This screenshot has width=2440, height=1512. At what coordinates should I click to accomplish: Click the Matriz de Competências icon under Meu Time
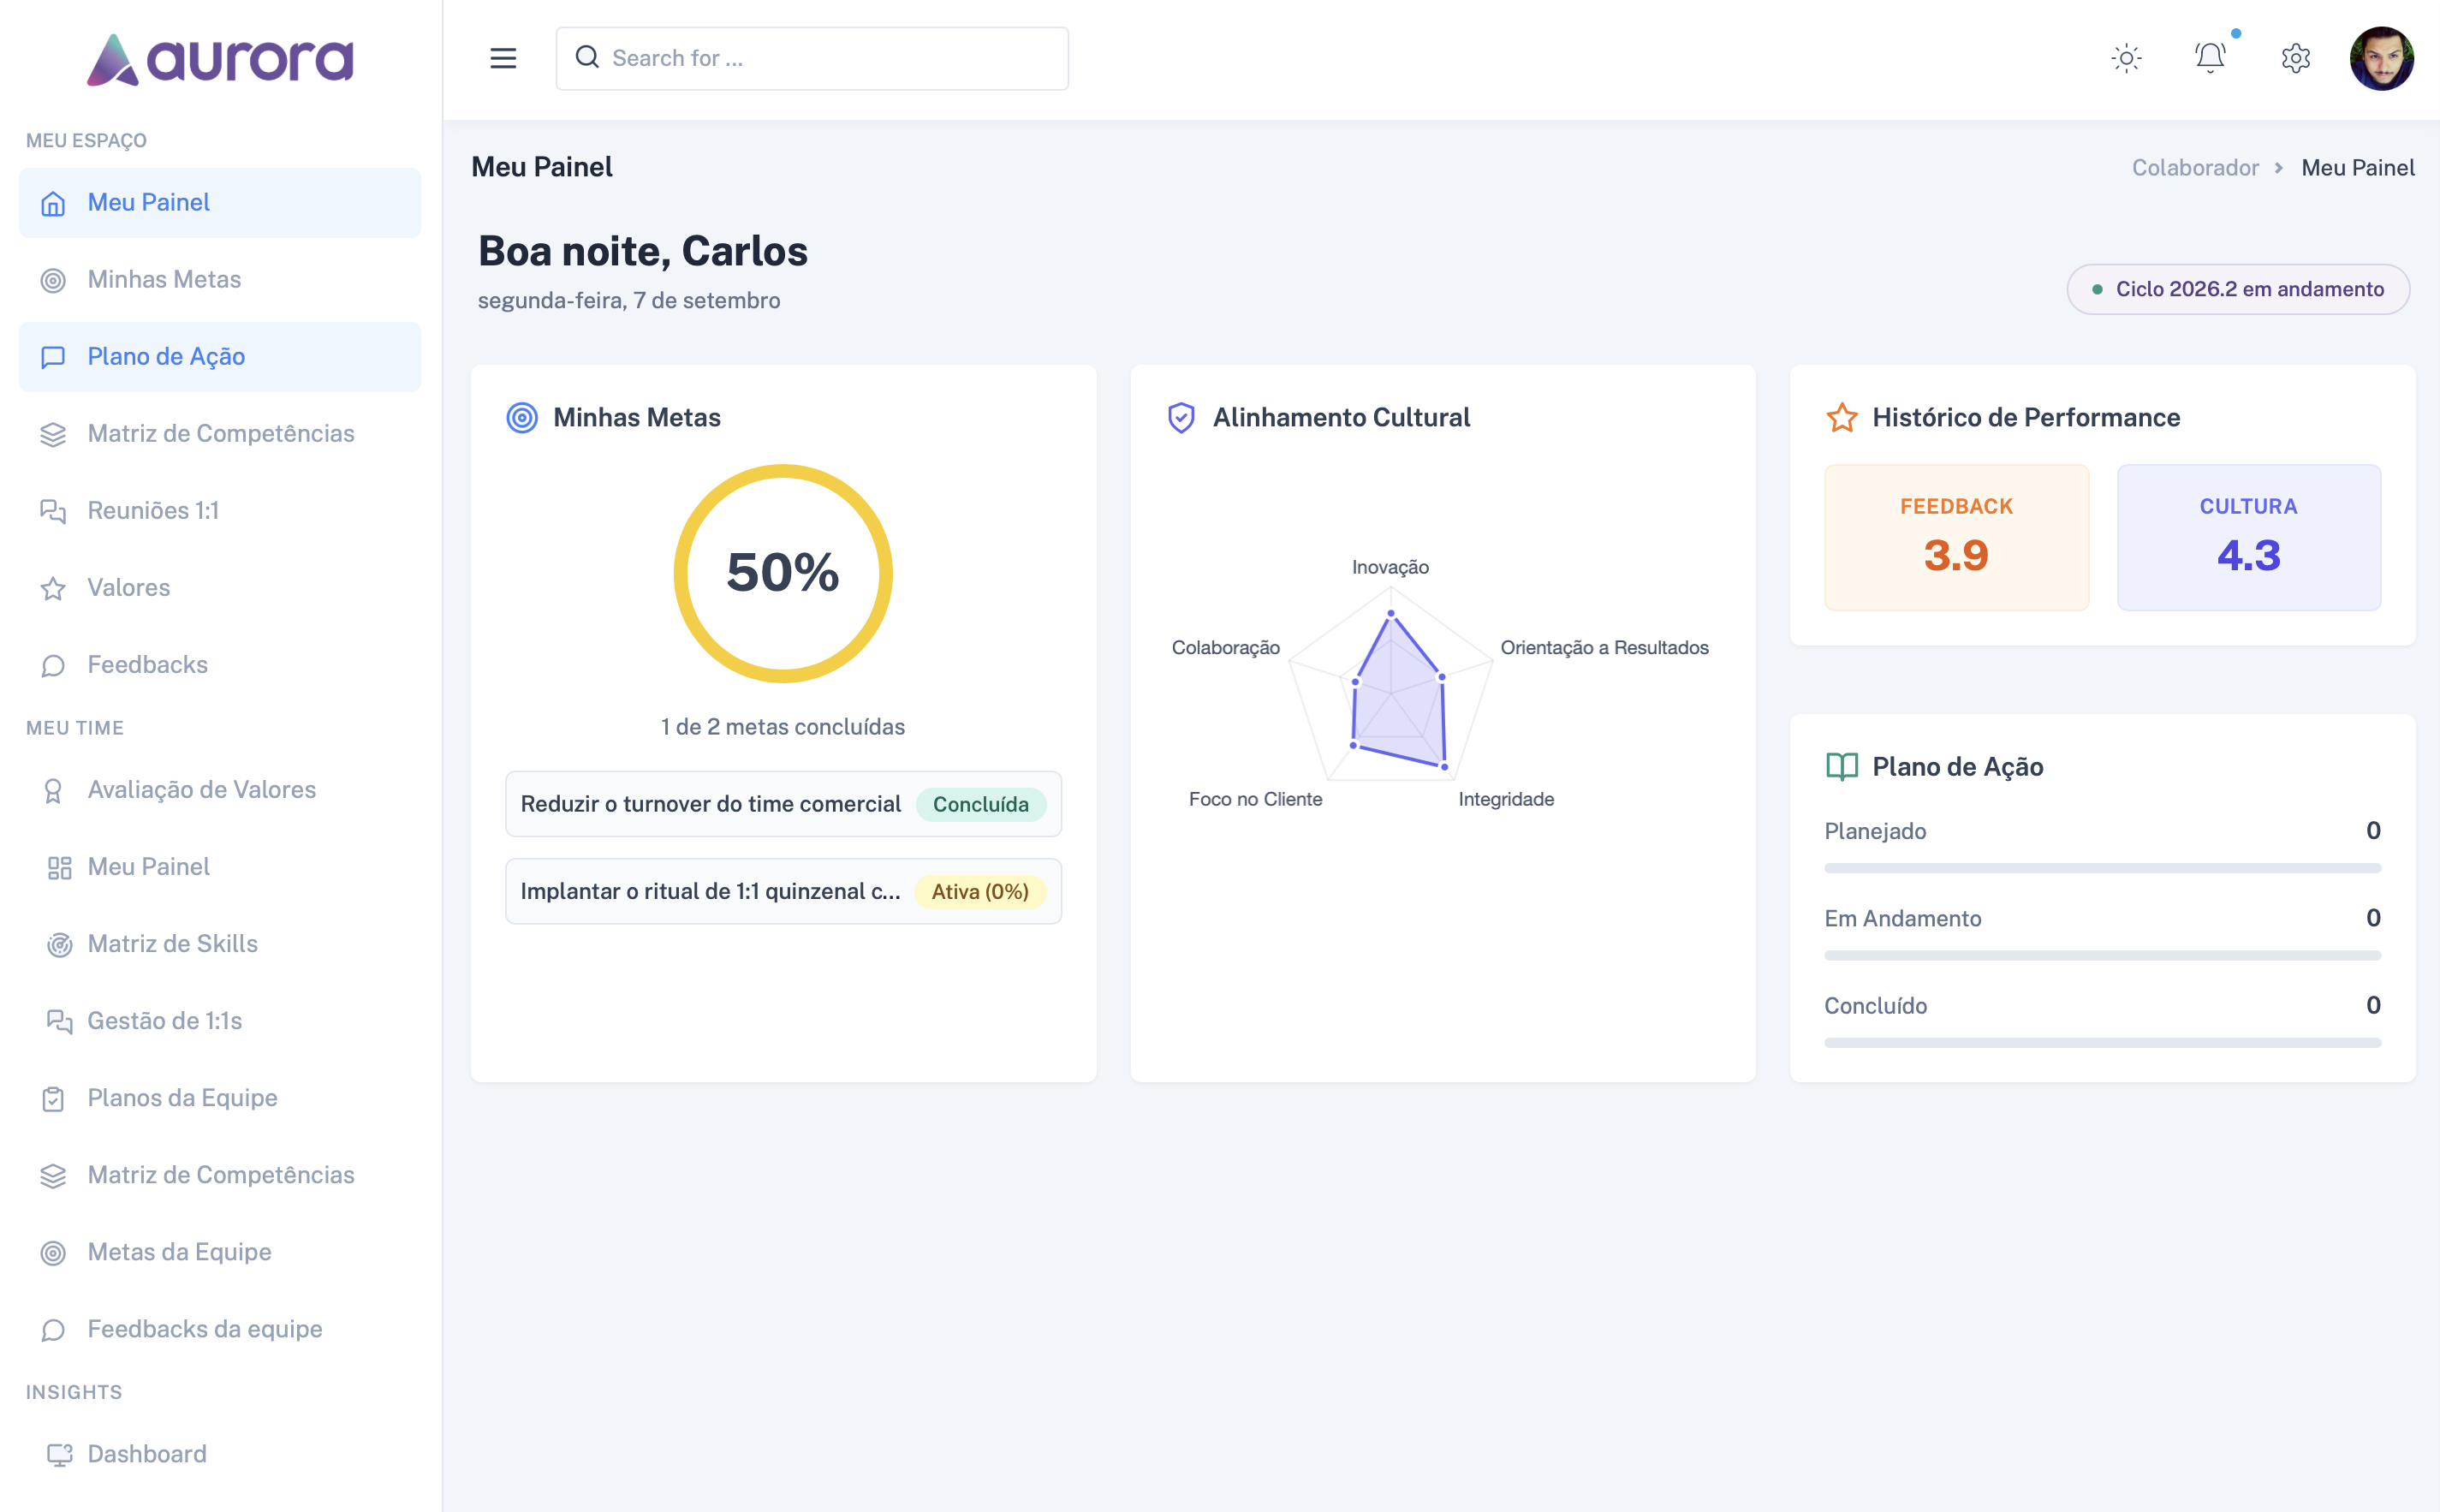(53, 1176)
